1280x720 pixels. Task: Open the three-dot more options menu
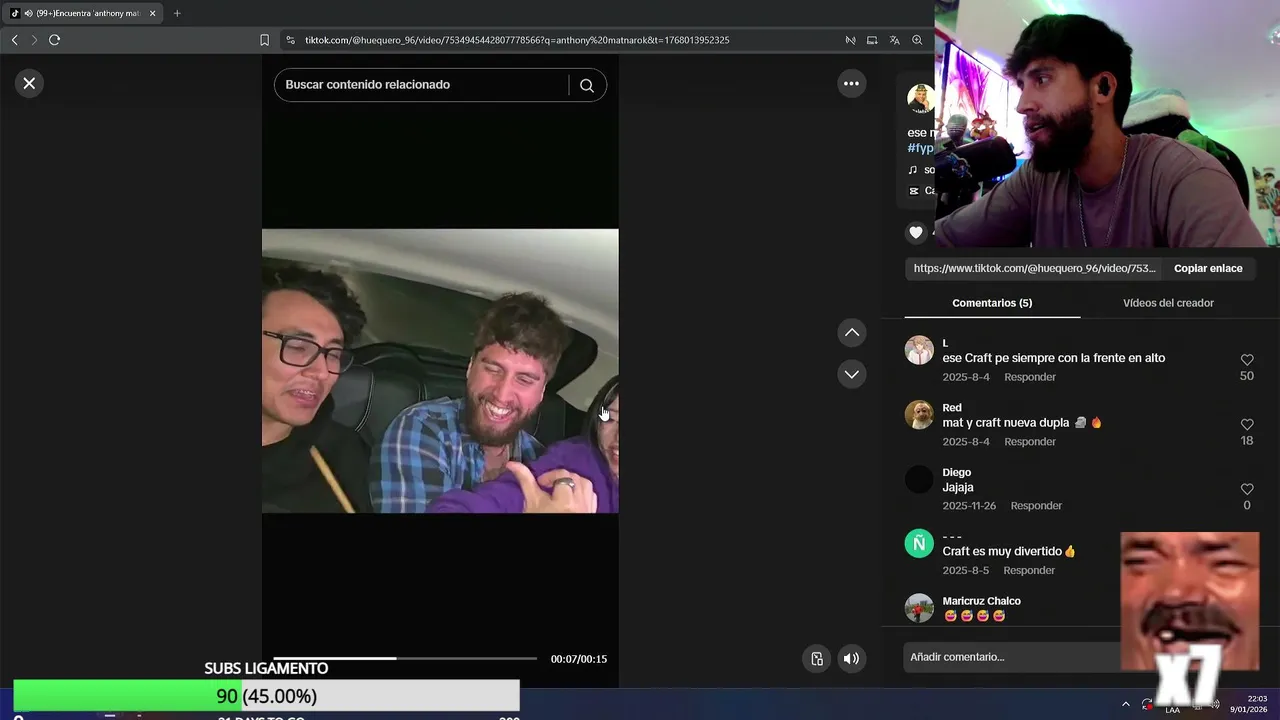[851, 84]
